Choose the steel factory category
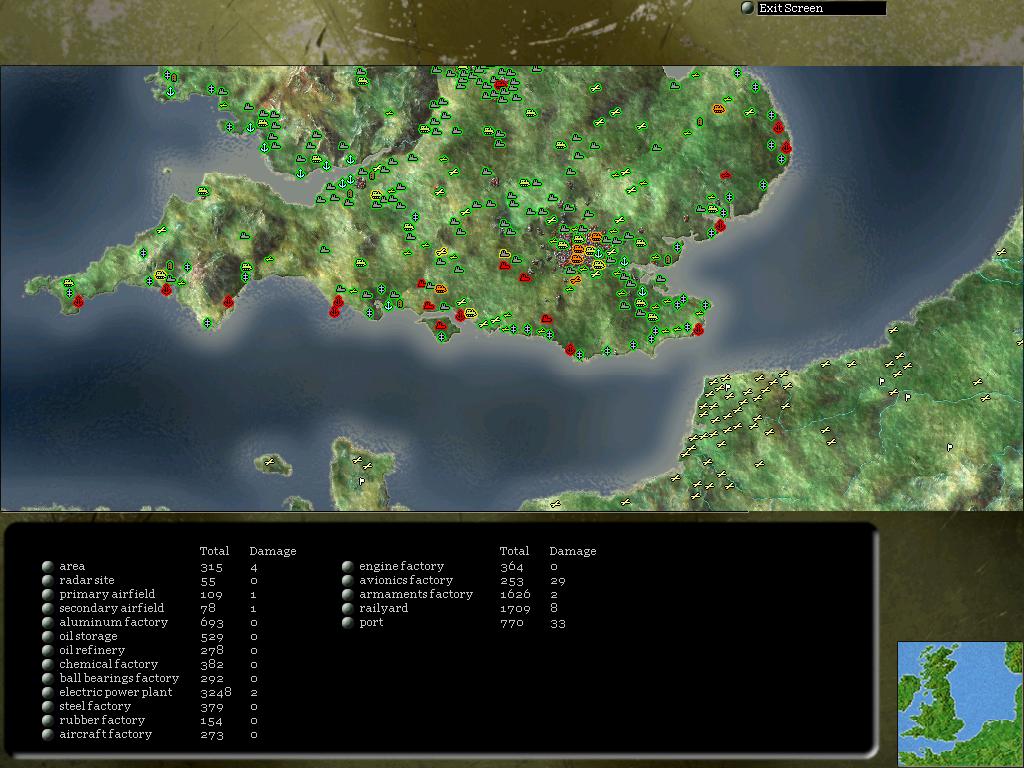 coord(48,707)
